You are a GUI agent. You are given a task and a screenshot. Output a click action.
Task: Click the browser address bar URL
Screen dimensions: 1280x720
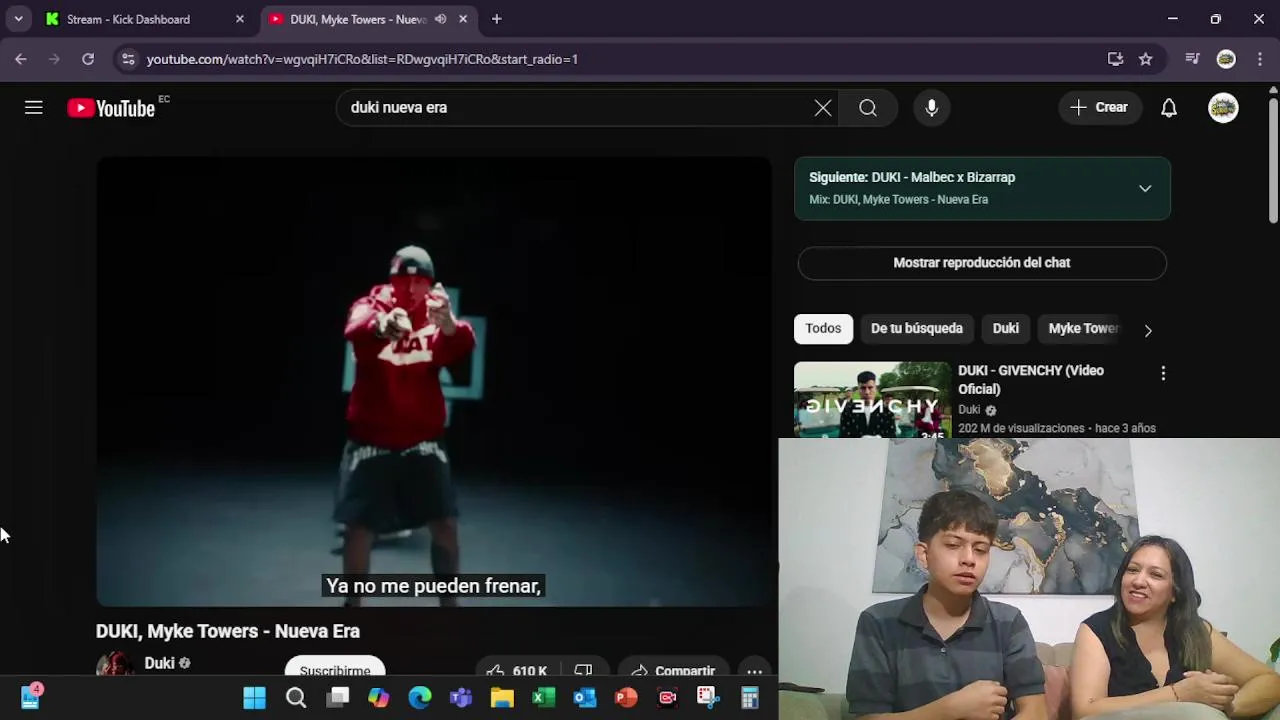(x=362, y=59)
